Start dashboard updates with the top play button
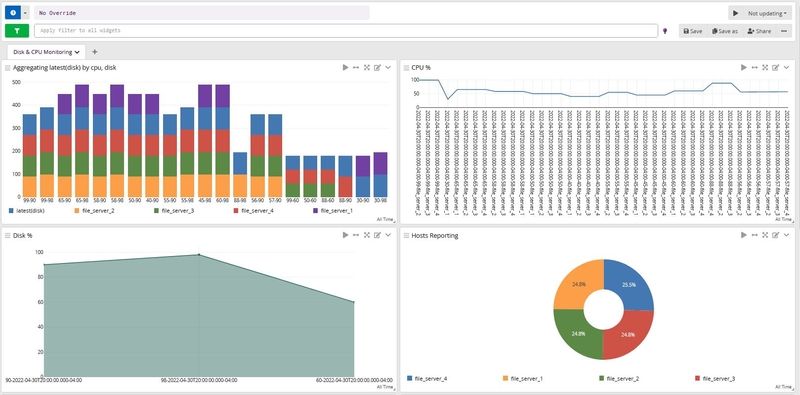Screen dimensions: 800x395 click(735, 13)
